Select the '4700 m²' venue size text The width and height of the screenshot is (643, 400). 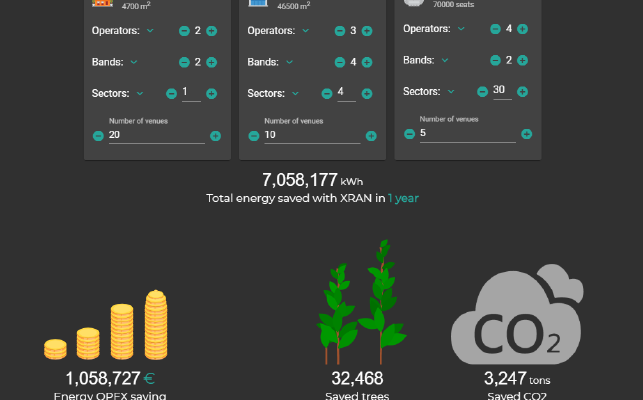(x=136, y=6)
